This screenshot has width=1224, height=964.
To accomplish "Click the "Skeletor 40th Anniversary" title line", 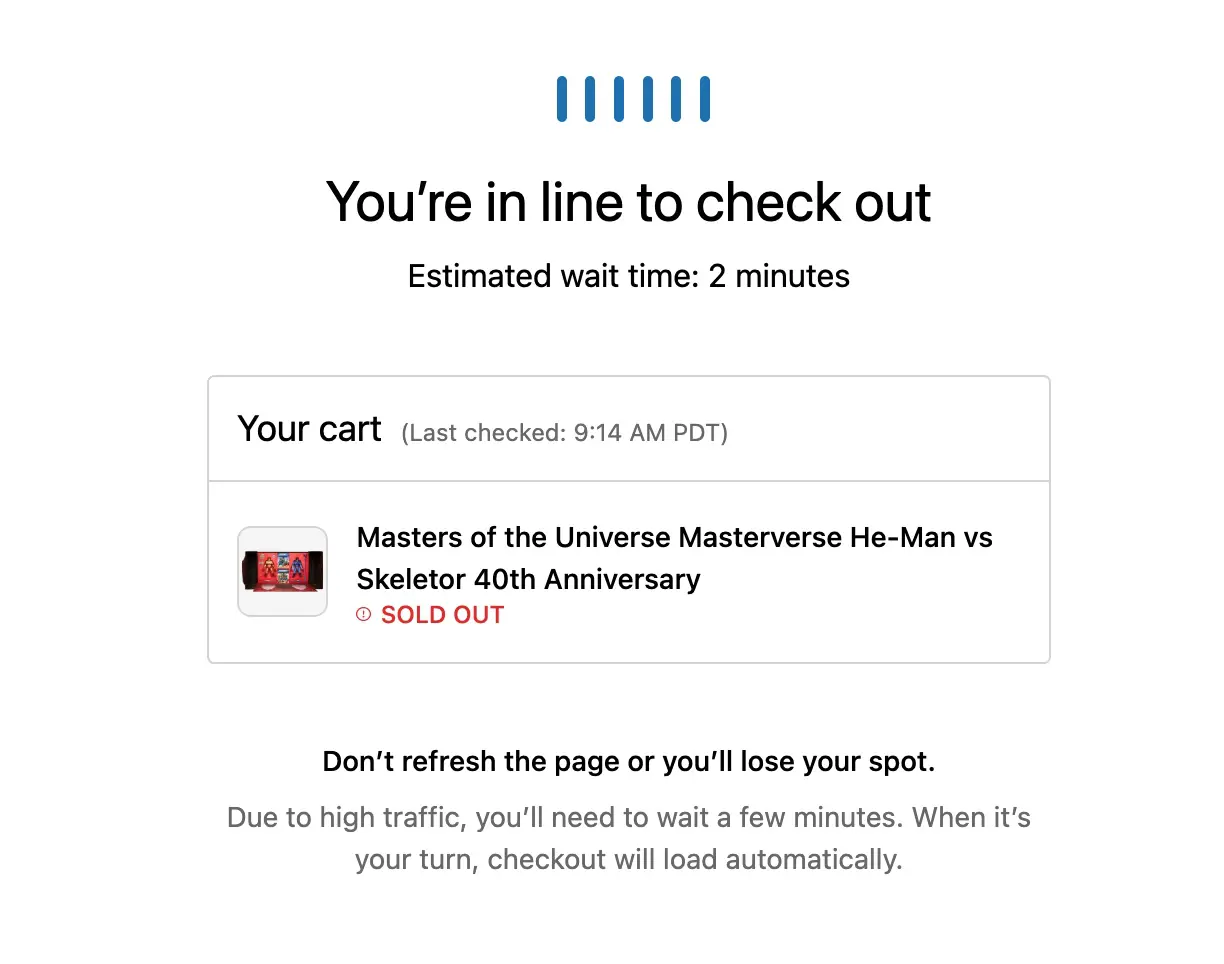I will 528,579.
